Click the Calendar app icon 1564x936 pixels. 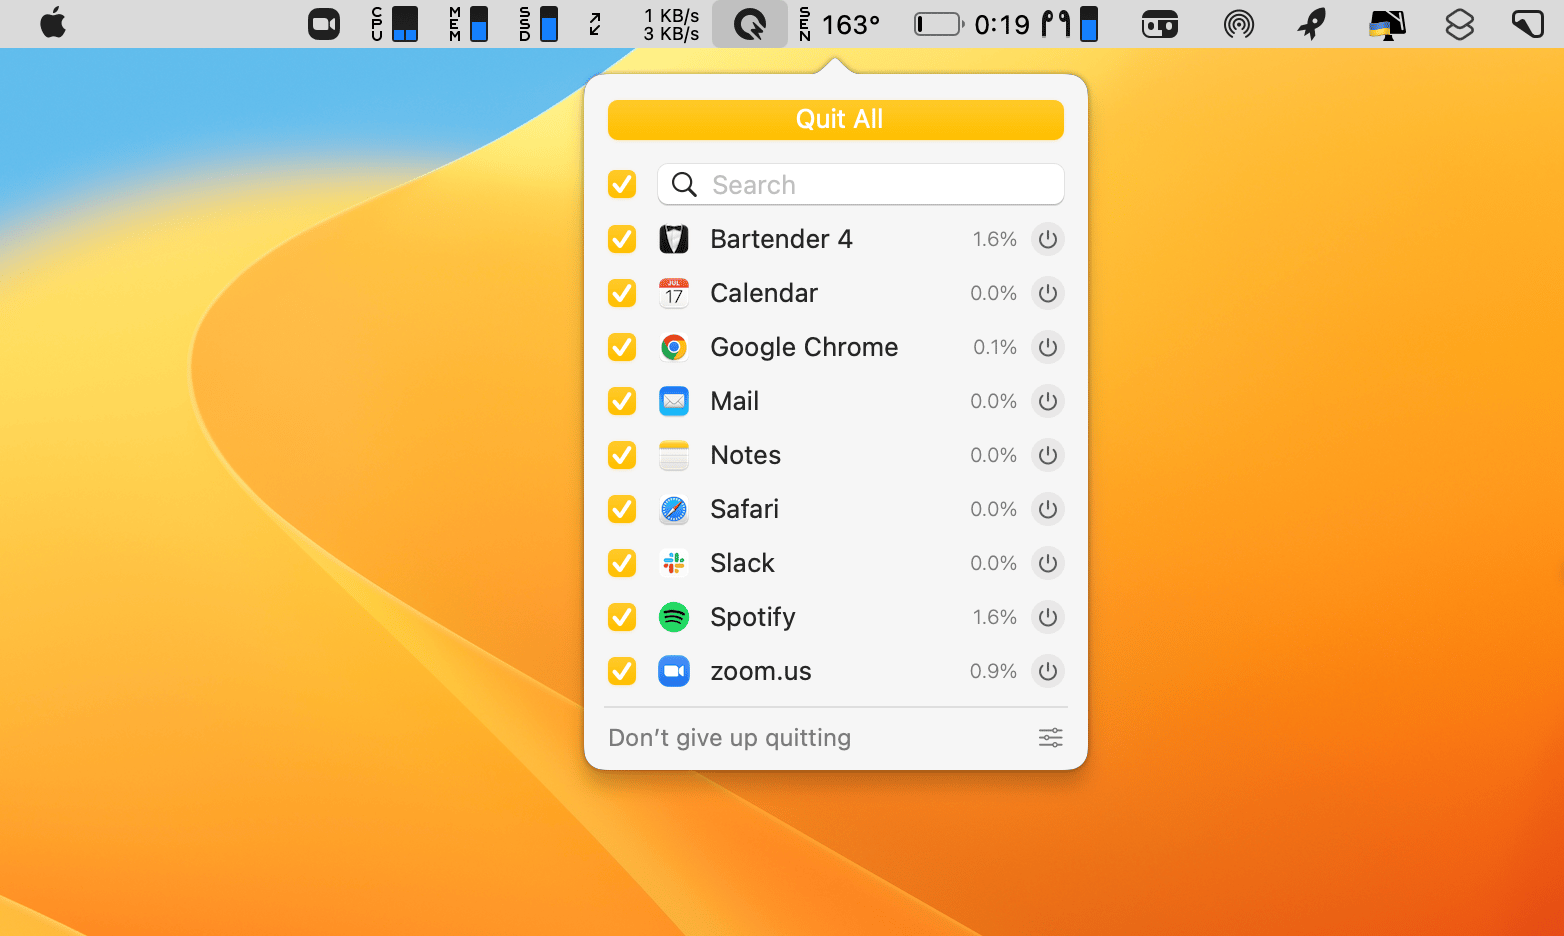pos(674,293)
